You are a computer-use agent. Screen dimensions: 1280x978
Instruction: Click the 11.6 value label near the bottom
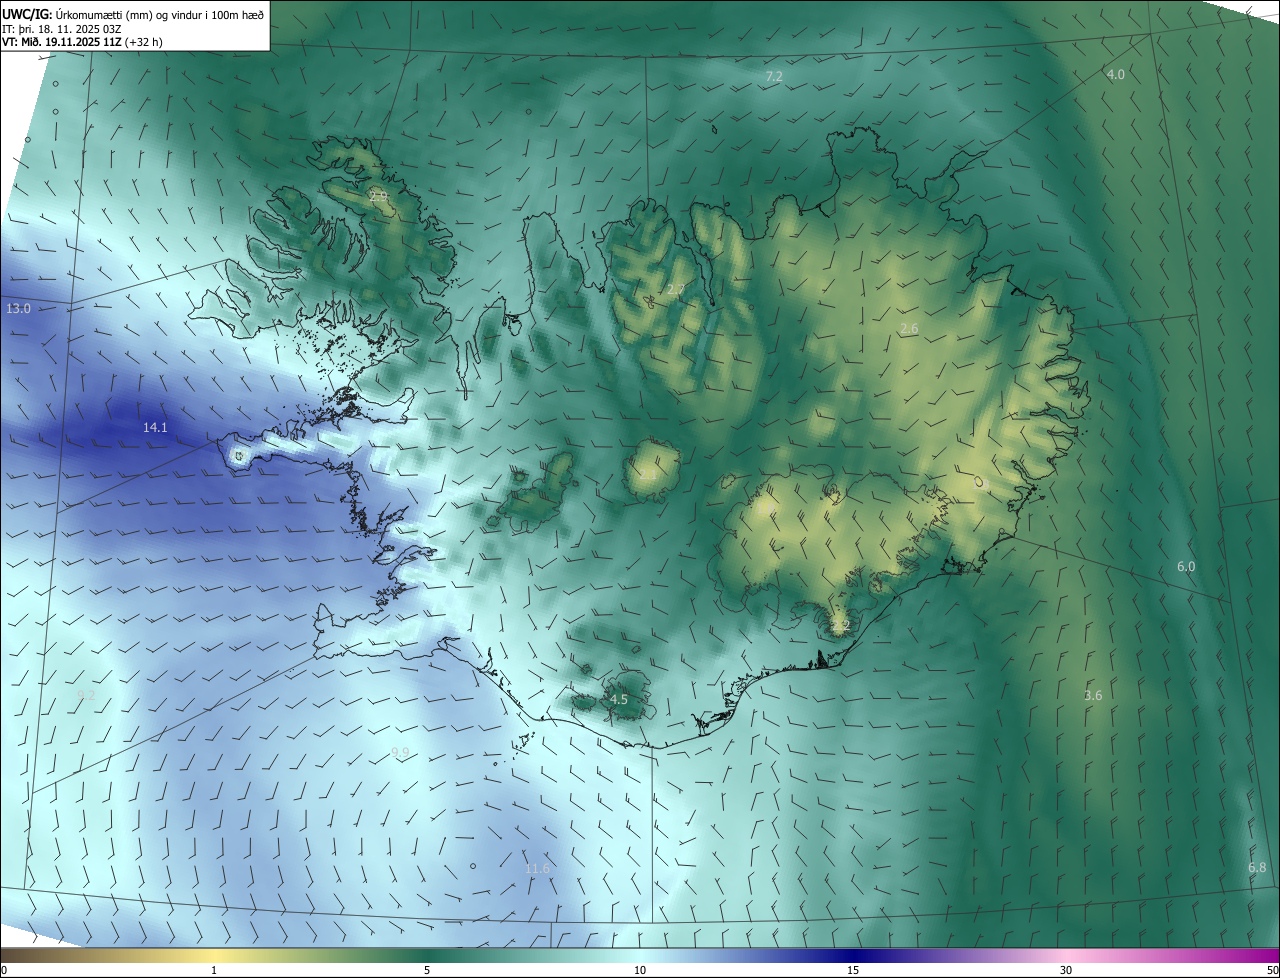coord(537,868)
